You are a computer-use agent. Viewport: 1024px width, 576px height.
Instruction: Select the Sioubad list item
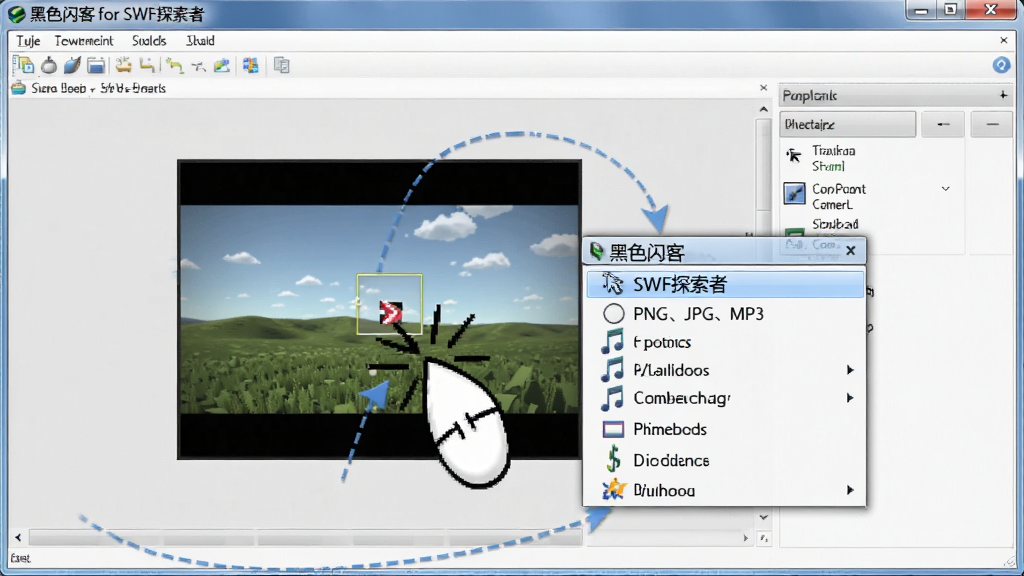[x=835, y=224]
